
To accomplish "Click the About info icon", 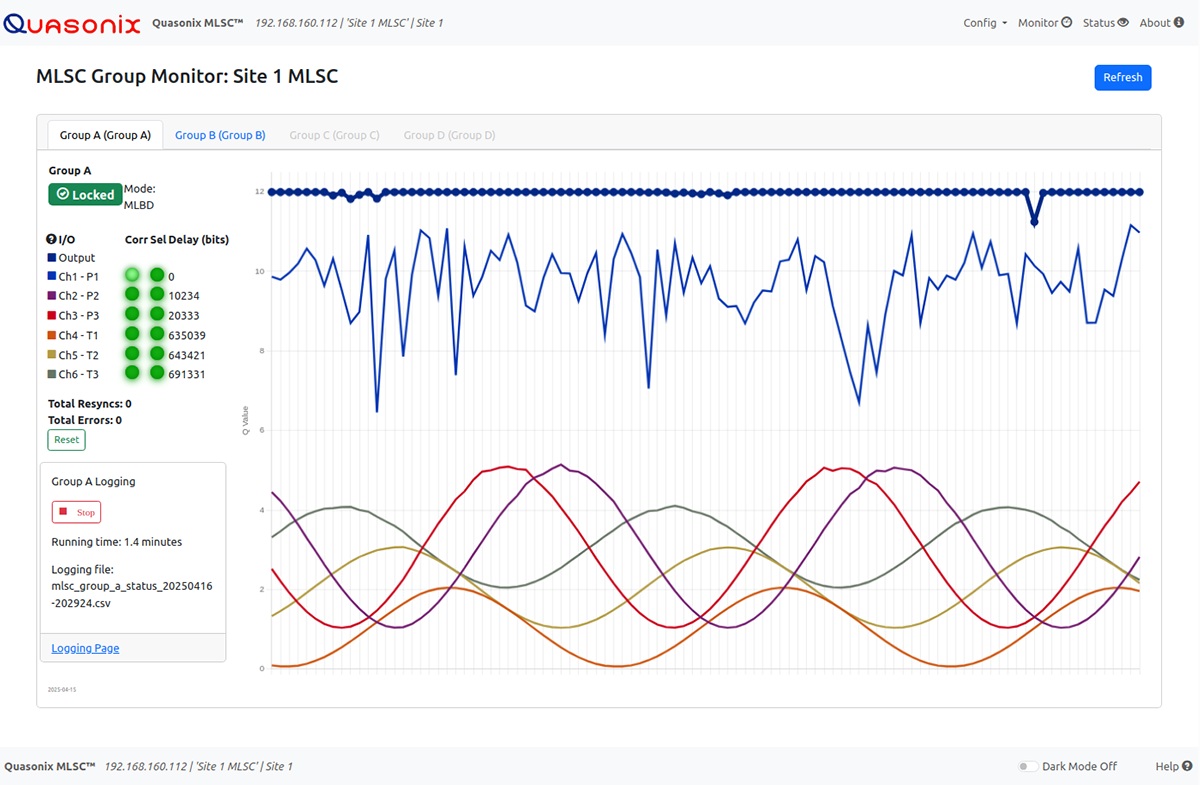I will click(x=1177, y=23).
